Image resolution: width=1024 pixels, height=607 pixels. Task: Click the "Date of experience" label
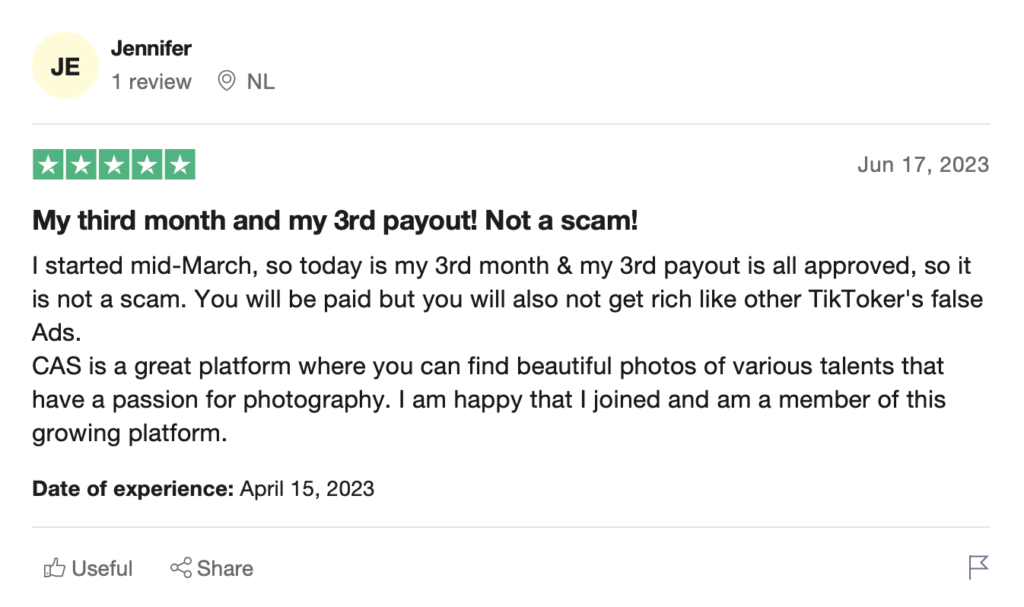[133, 489]
